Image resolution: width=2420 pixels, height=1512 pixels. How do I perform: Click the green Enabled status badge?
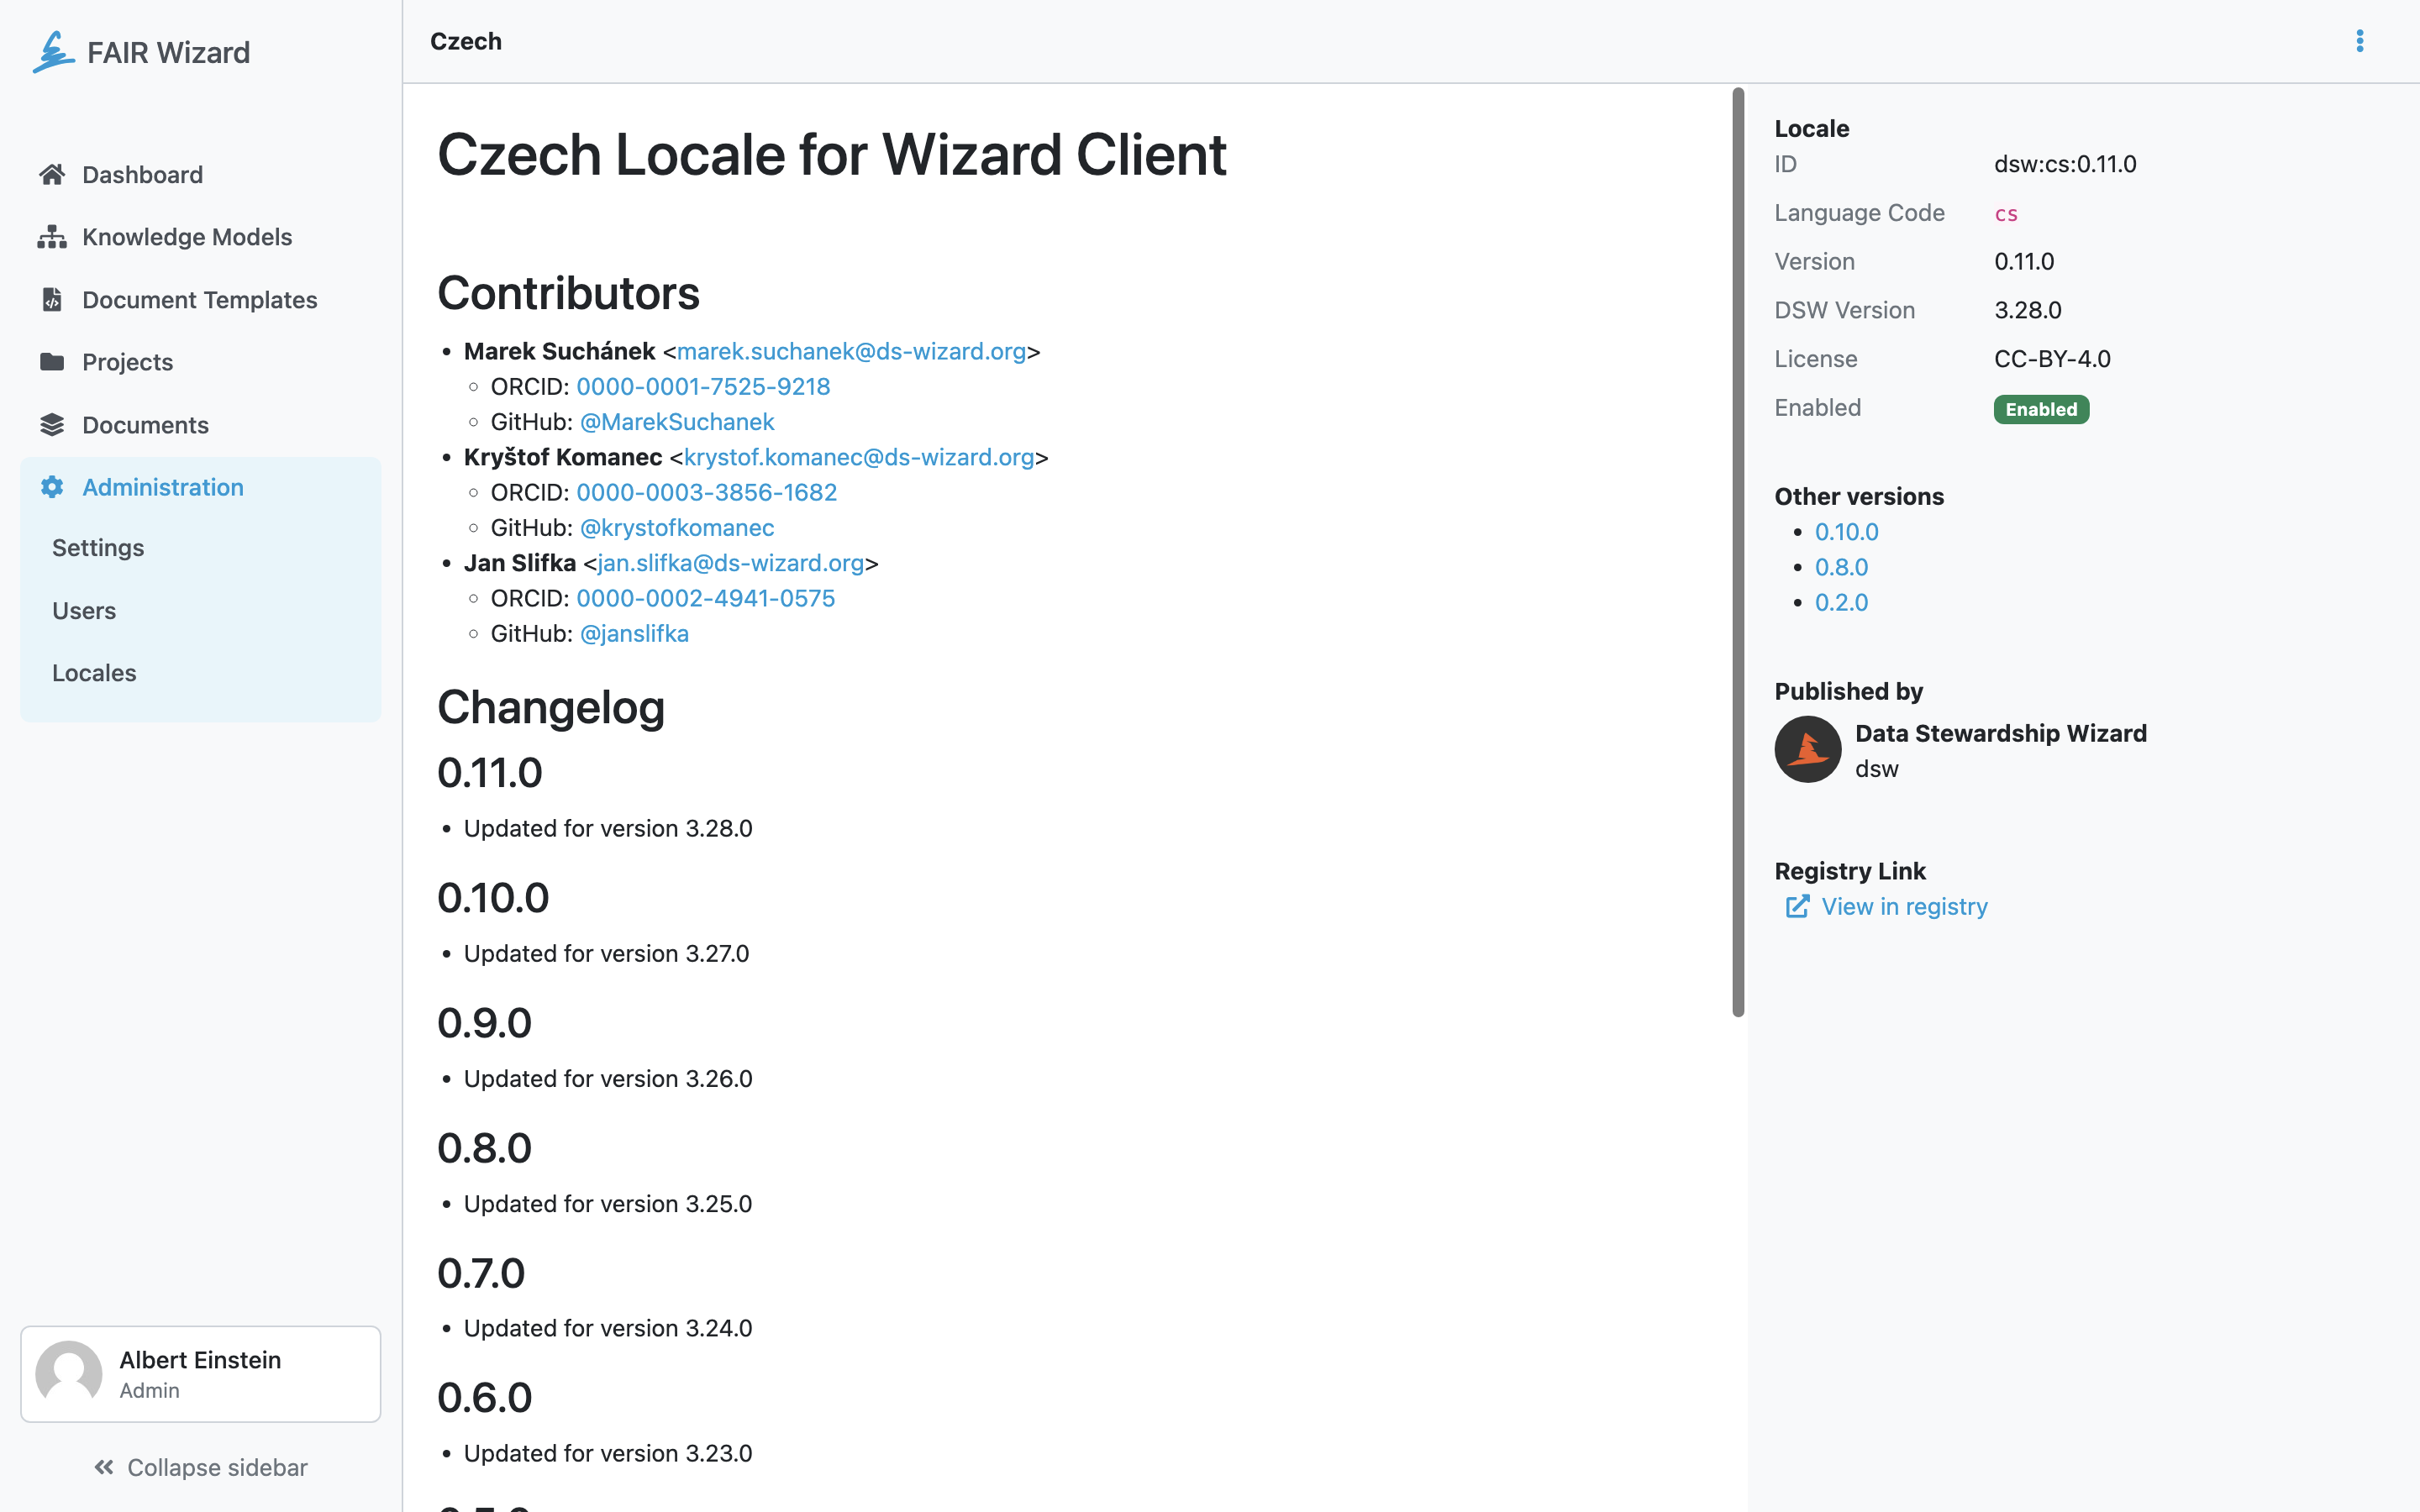point(2040,409)
